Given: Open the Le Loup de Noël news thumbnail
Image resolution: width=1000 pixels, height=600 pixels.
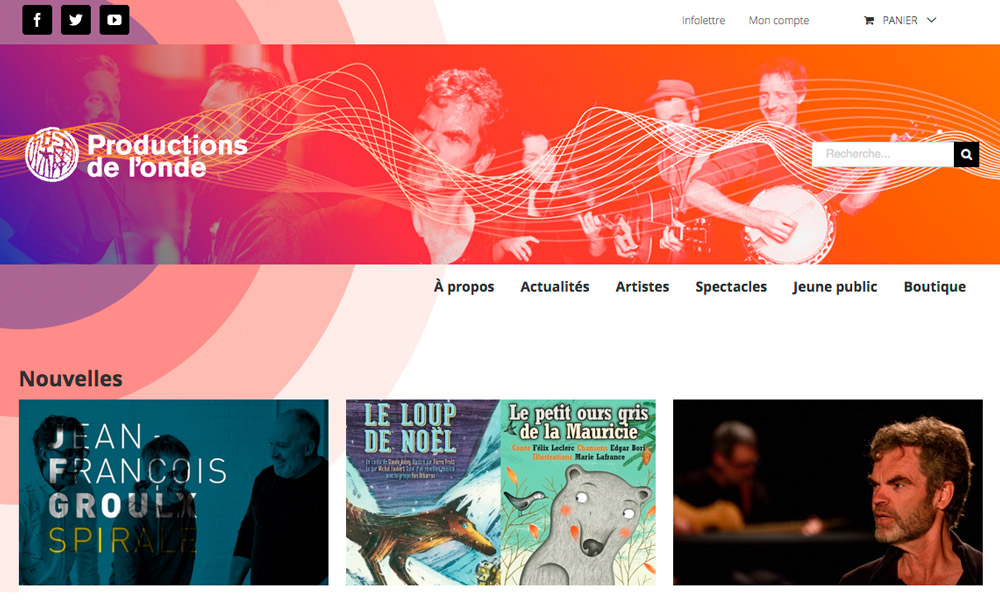Looking at the screenshot, I should [x=501, y=492].
